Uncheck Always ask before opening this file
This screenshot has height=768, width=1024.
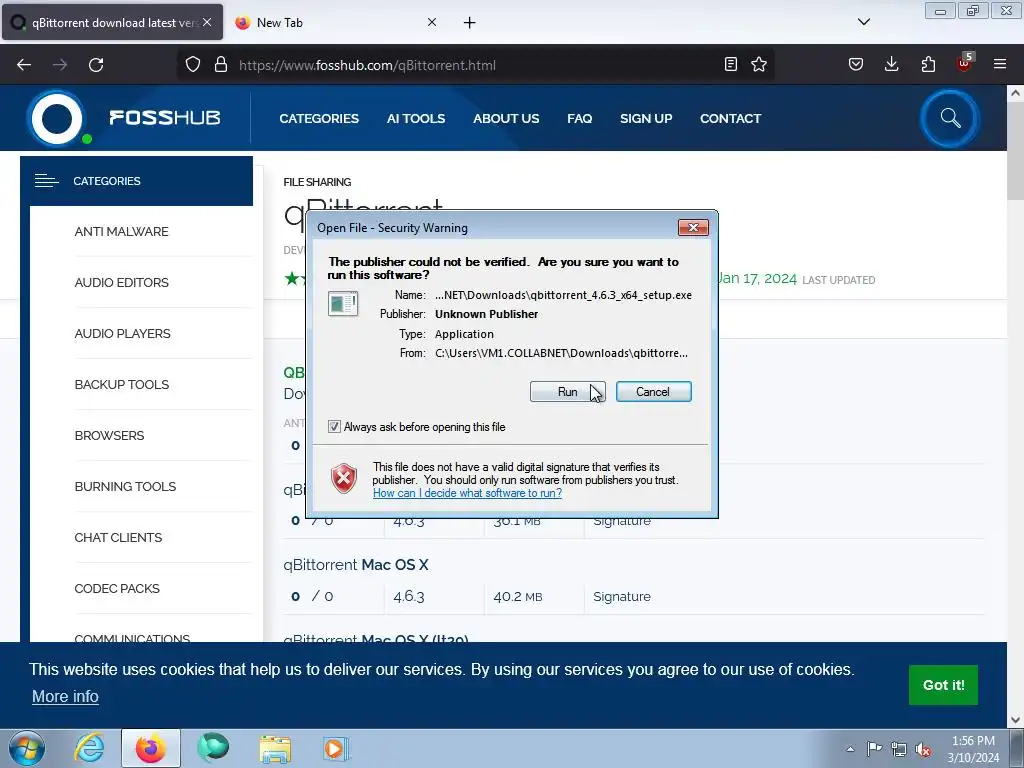334,426
